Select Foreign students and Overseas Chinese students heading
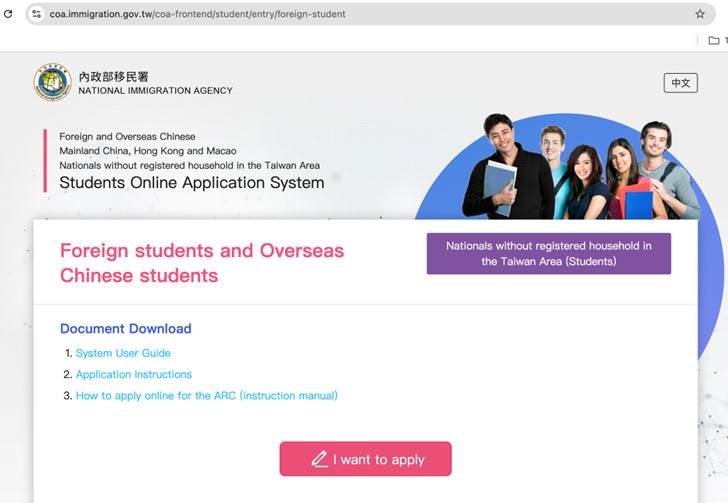This screenshot has width=728, height=503. click(x=202, y=263)
